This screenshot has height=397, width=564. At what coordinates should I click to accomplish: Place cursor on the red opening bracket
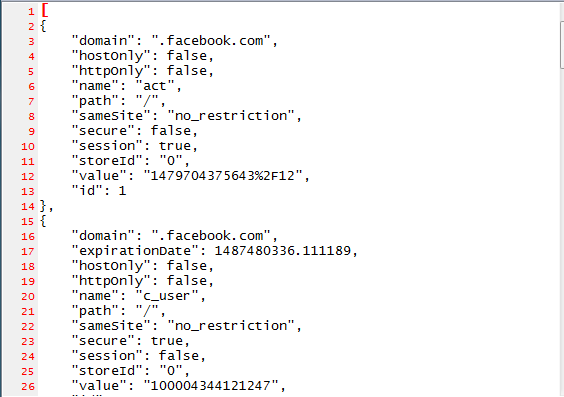[x=45, y=10]
